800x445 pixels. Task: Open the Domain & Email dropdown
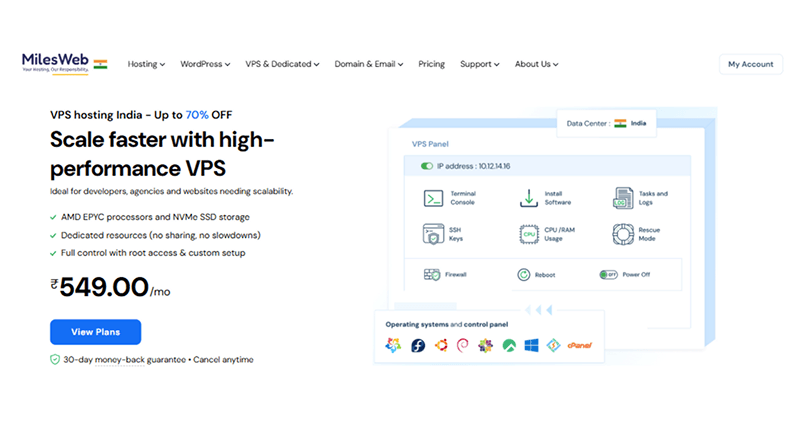pos(369,64)
